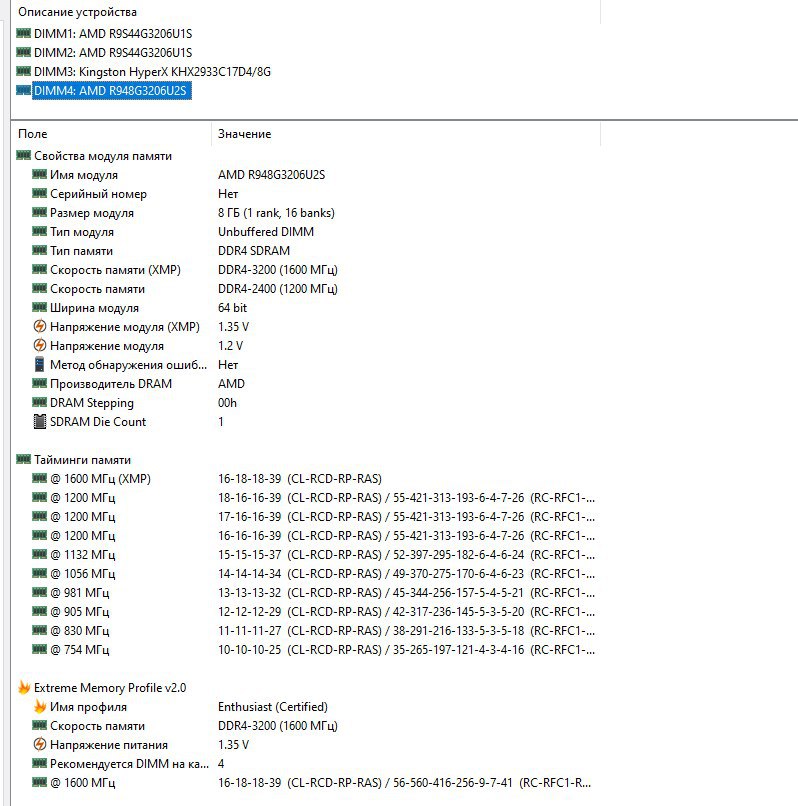Click the voltage icon for 'Напряжение питания'
Screen dimensions: 798x806
(40, 745)
